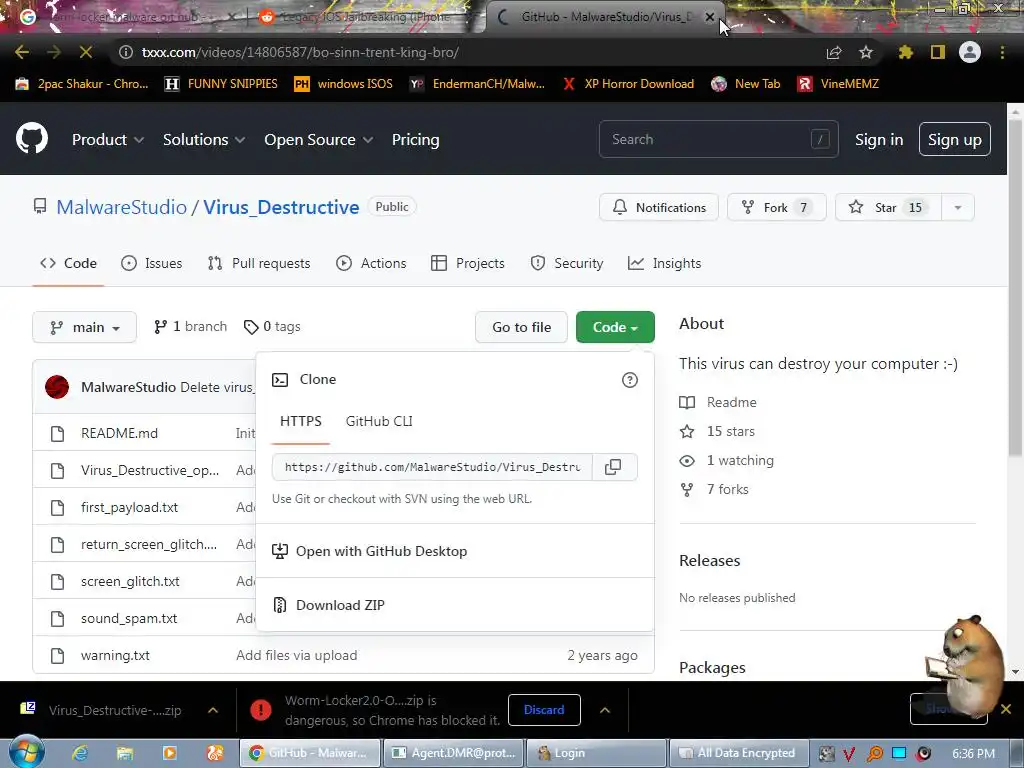Switch to the Pull requests tab
Image resolution: width=1024 pixels, height=768 pixels.
pos(259,263)
